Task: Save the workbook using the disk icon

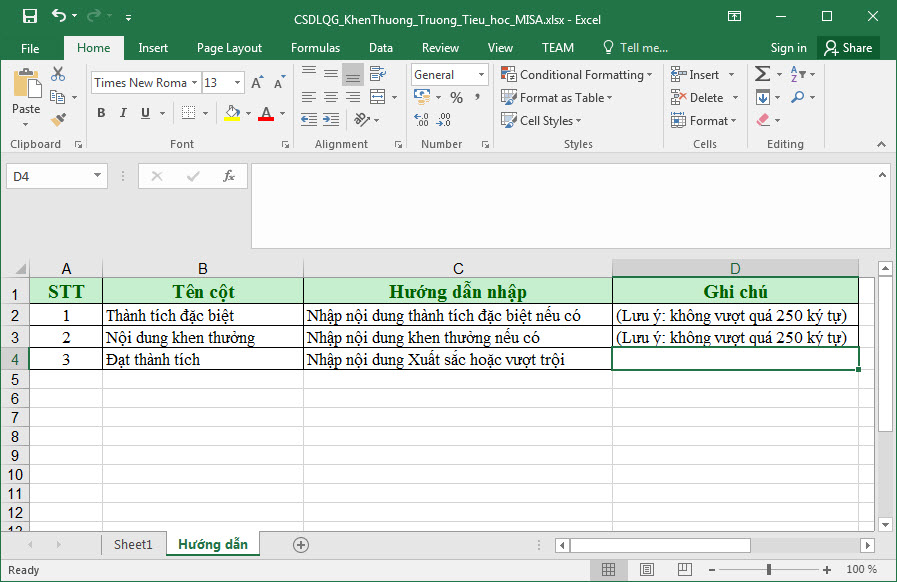Action: pos(29,17)
